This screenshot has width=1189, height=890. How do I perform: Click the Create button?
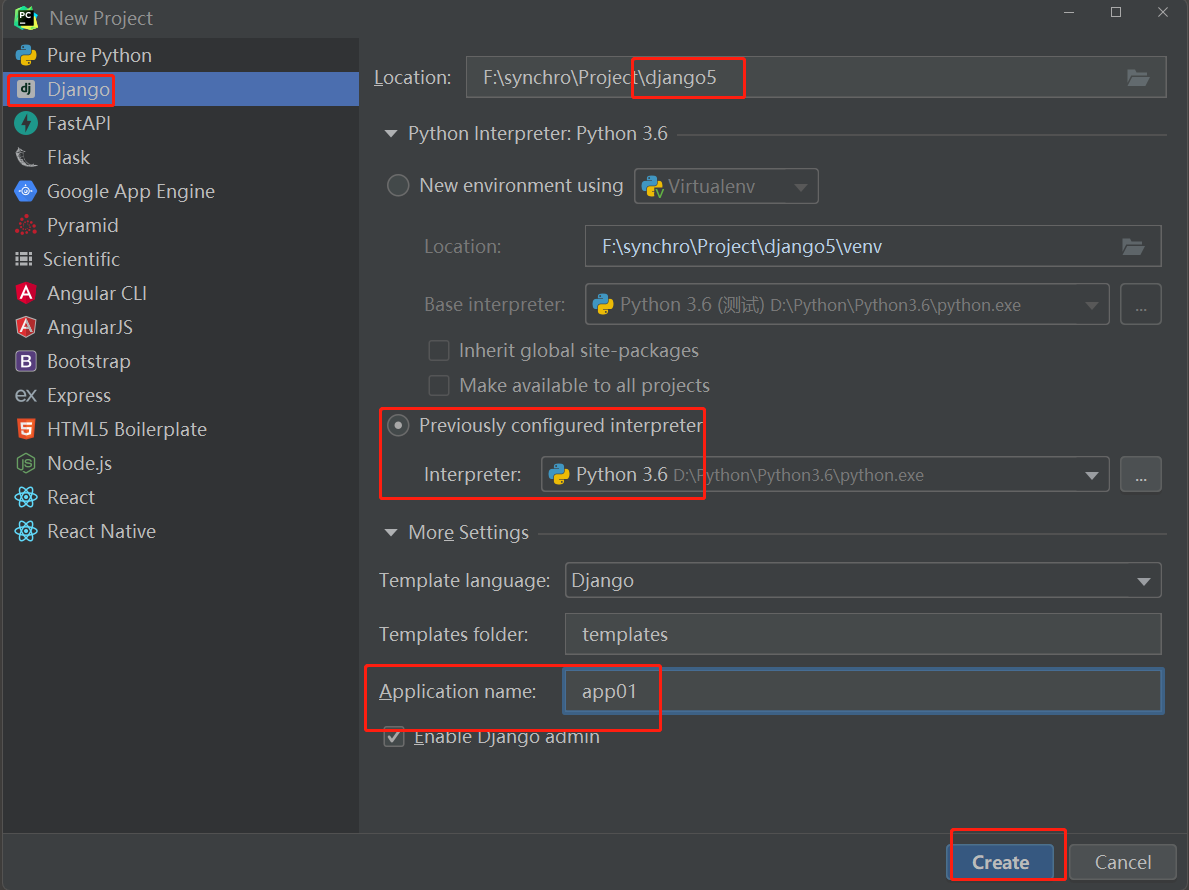(x=1000, y=863)
